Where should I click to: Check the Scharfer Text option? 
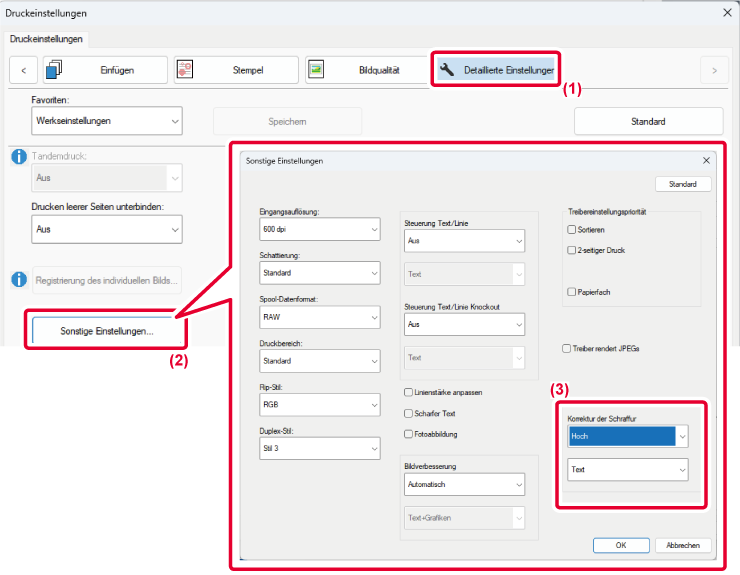coord(408,413)
